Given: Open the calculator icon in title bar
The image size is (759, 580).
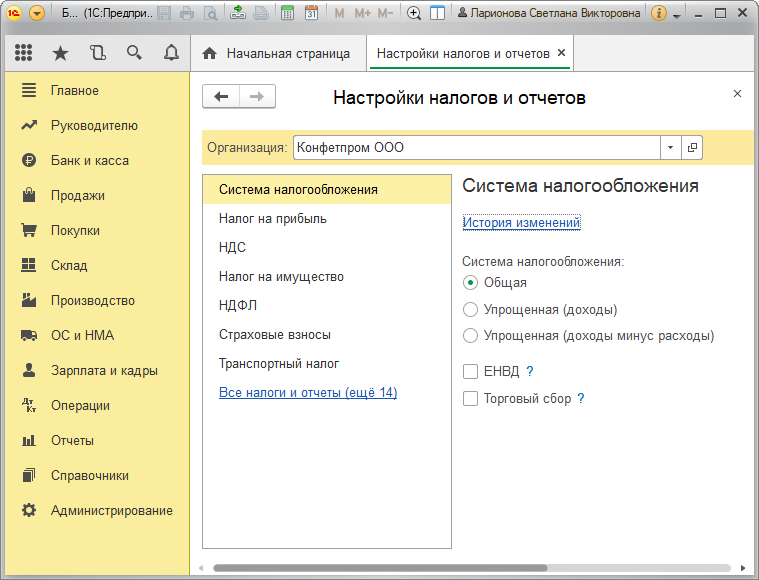Looking at the screenshot, I should 288,13.
